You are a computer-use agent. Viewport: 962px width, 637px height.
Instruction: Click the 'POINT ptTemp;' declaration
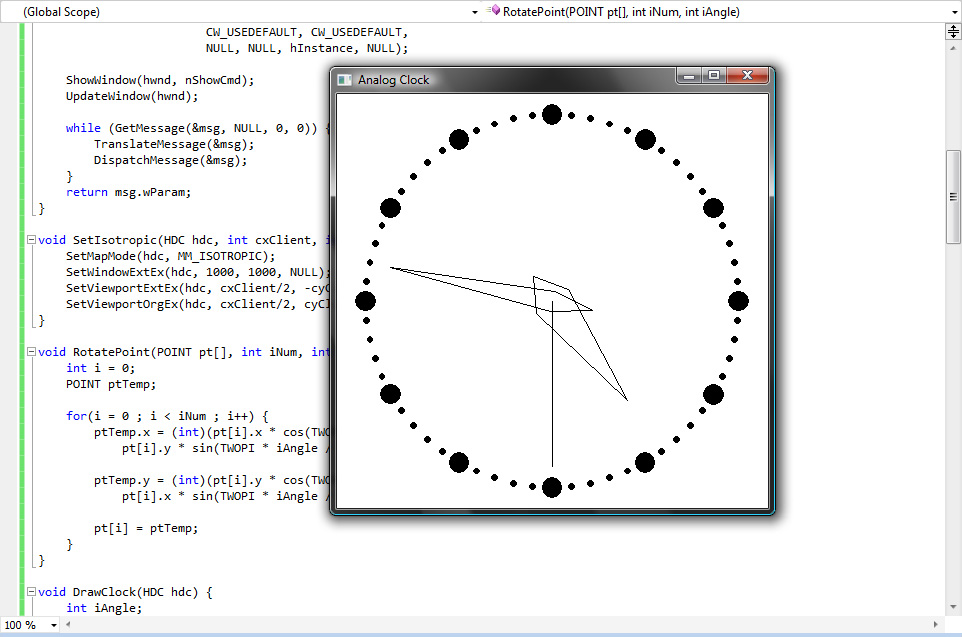point(110,384)
